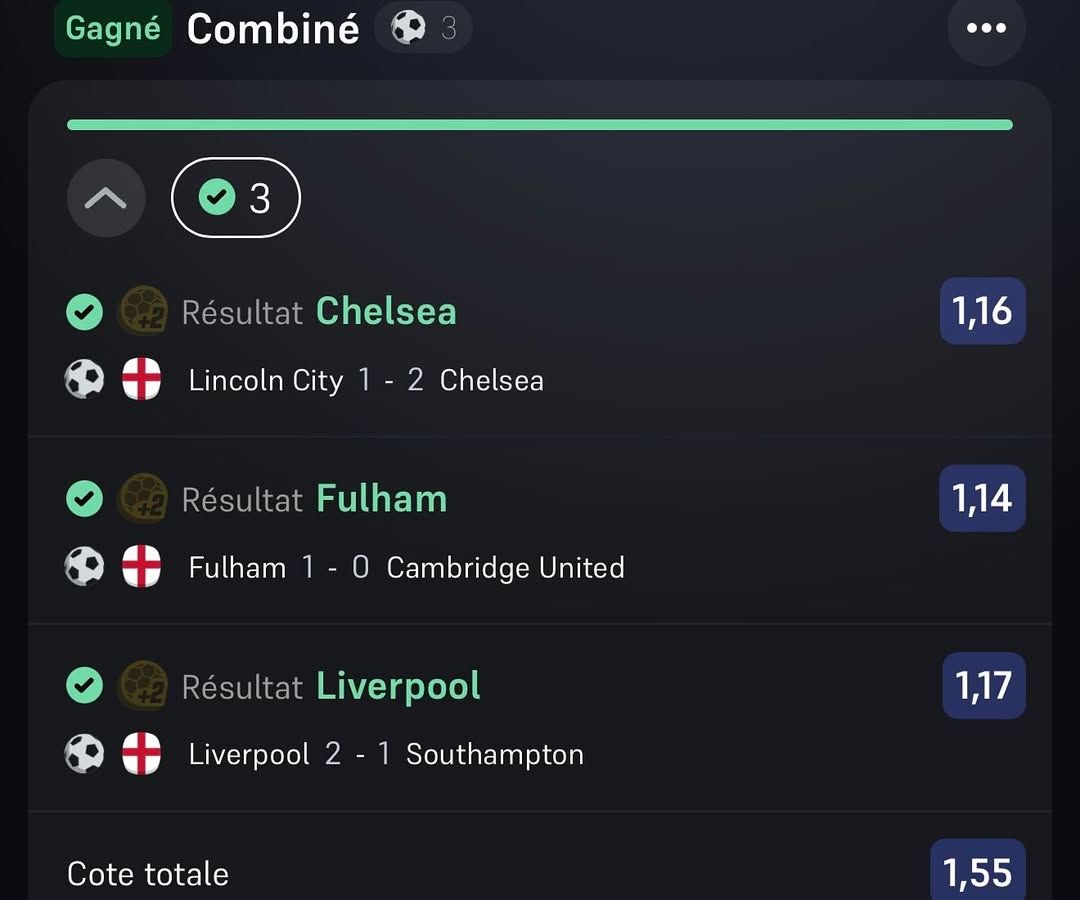Screen dimensions: 1080x900
Task: Click the +2 boost icon beside Fulham
Action: pos(143,498)
